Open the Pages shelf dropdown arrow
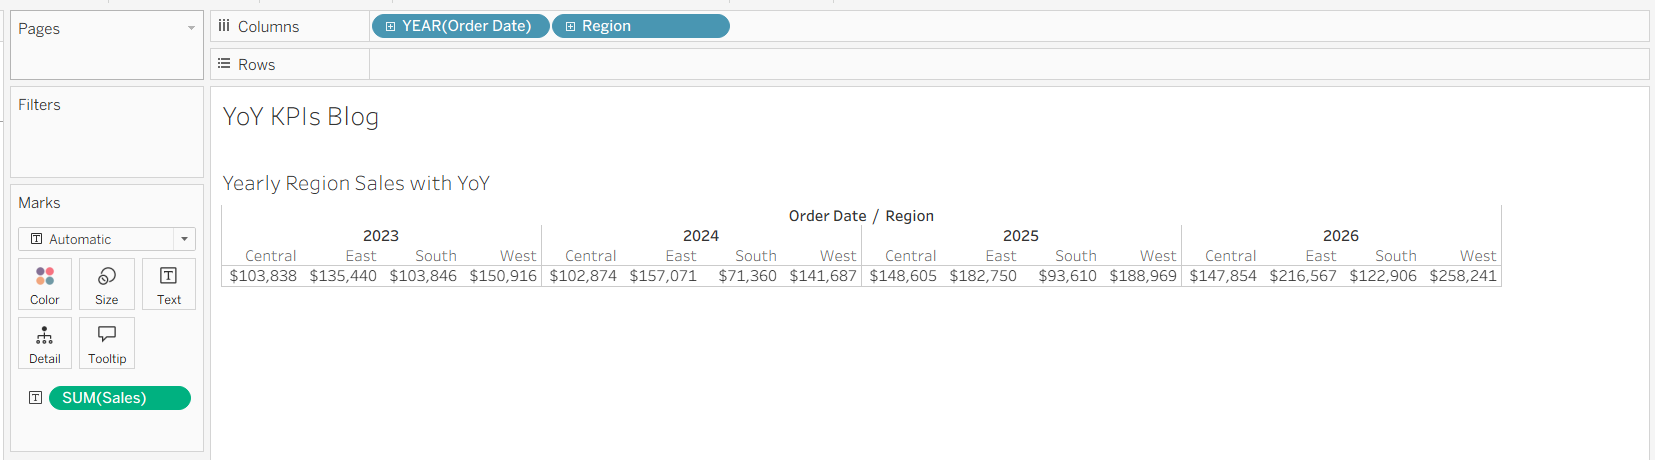The height and width of the screenshot is (460, 1655). click(x=191, y=28)
